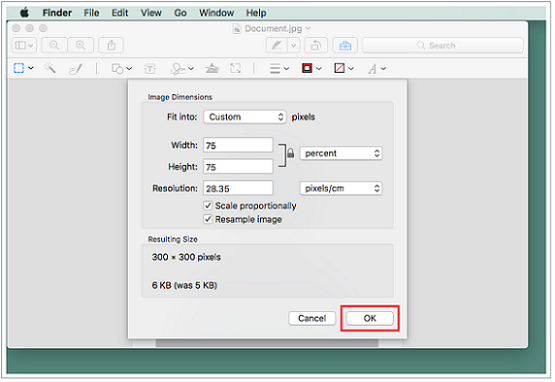Open the line Shape Style menu
Image resolution: width=555 pixels, height=382 pixels.
pos(279,68)
